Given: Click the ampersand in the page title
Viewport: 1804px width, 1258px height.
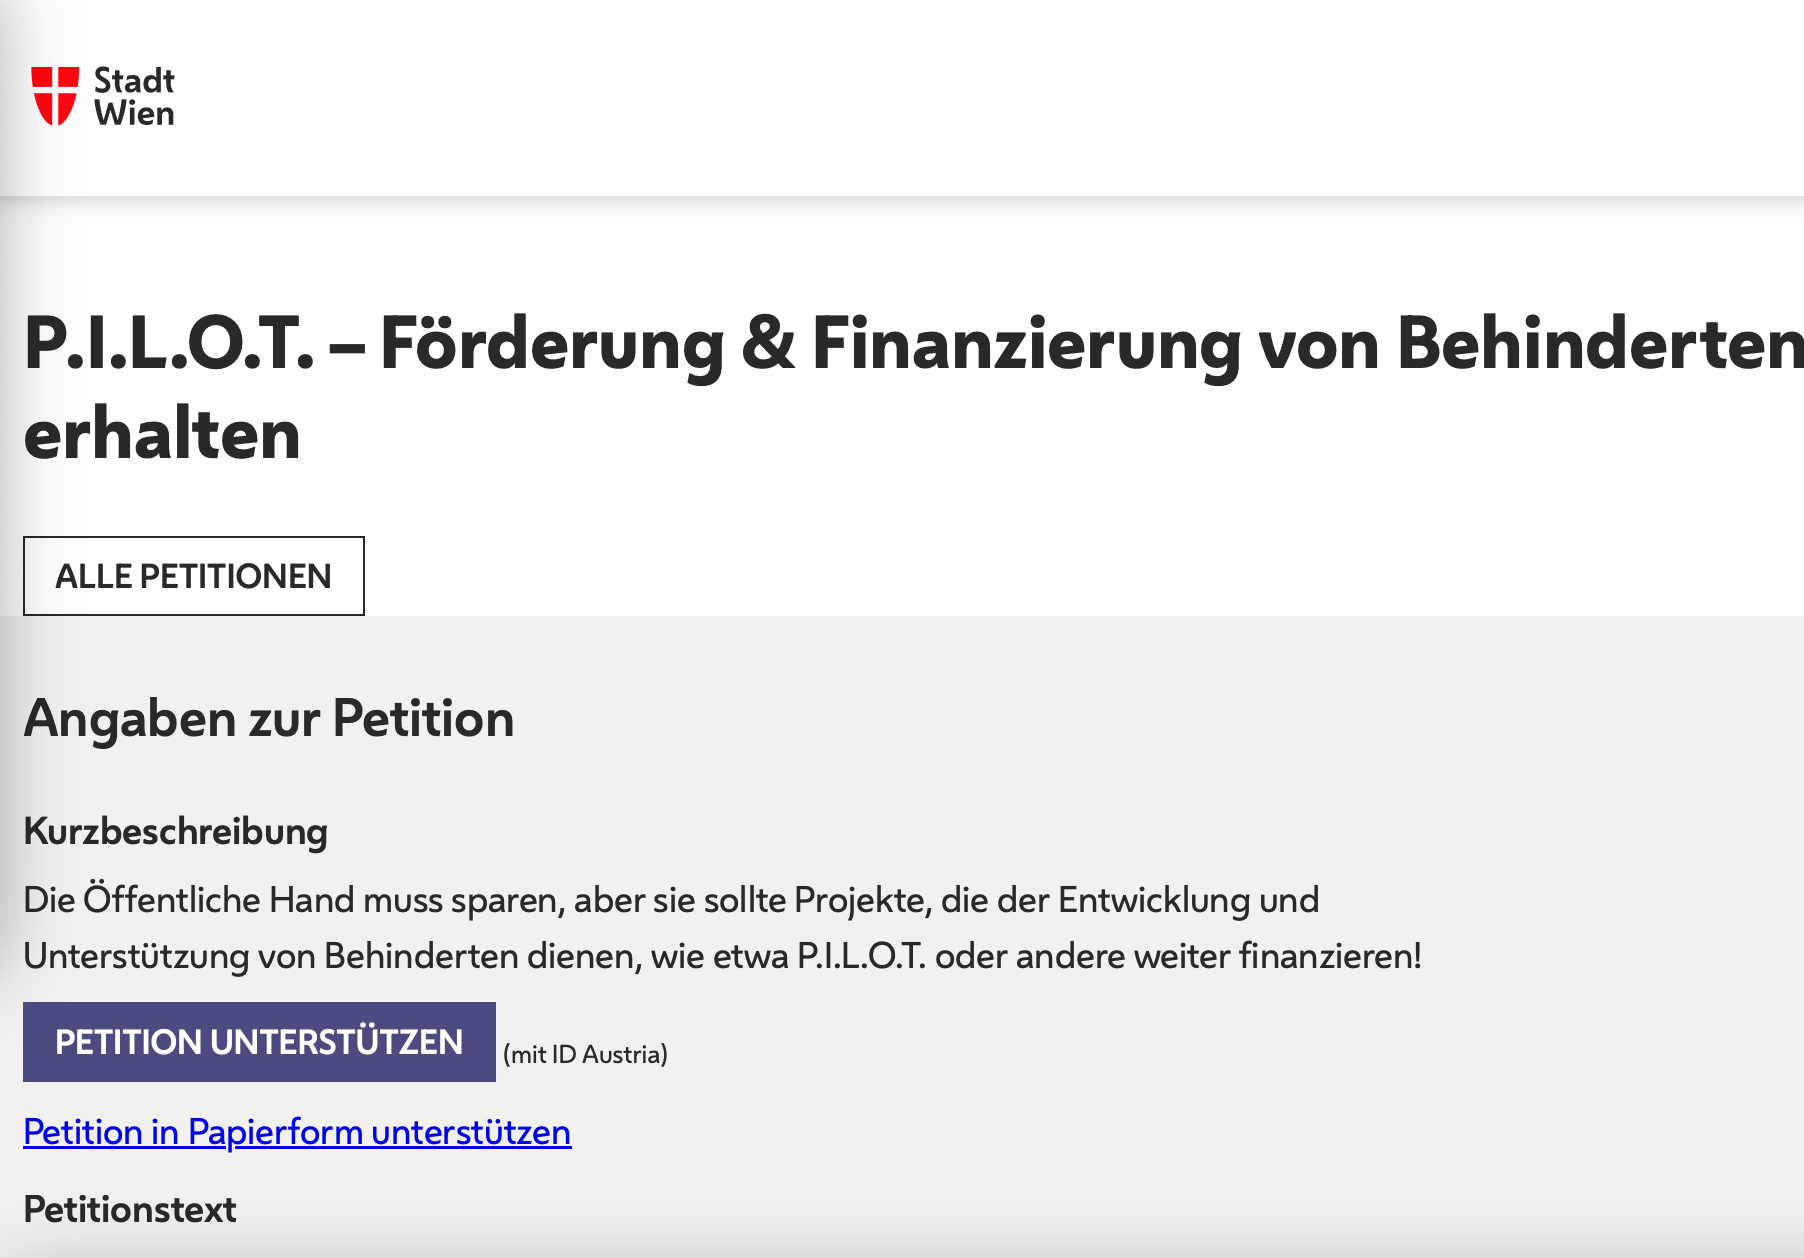Looking at the screenshot, I should pos(768,344).
